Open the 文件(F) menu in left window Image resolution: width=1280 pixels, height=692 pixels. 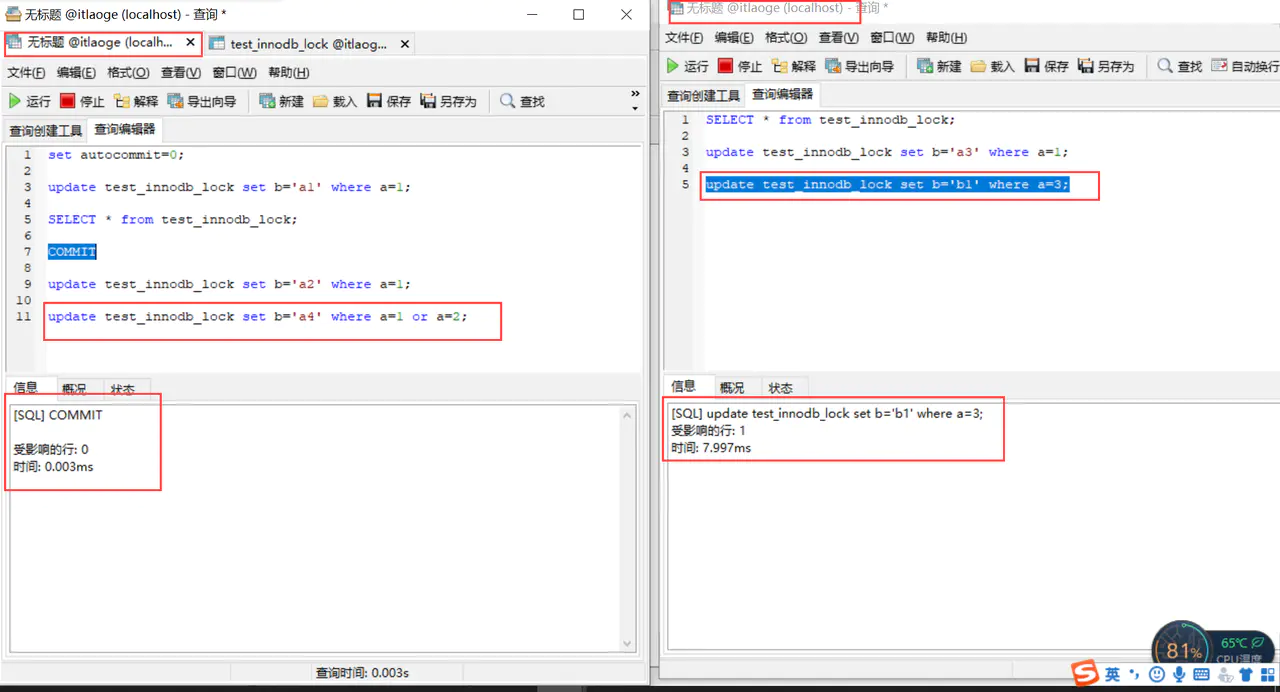click(27, 73)
